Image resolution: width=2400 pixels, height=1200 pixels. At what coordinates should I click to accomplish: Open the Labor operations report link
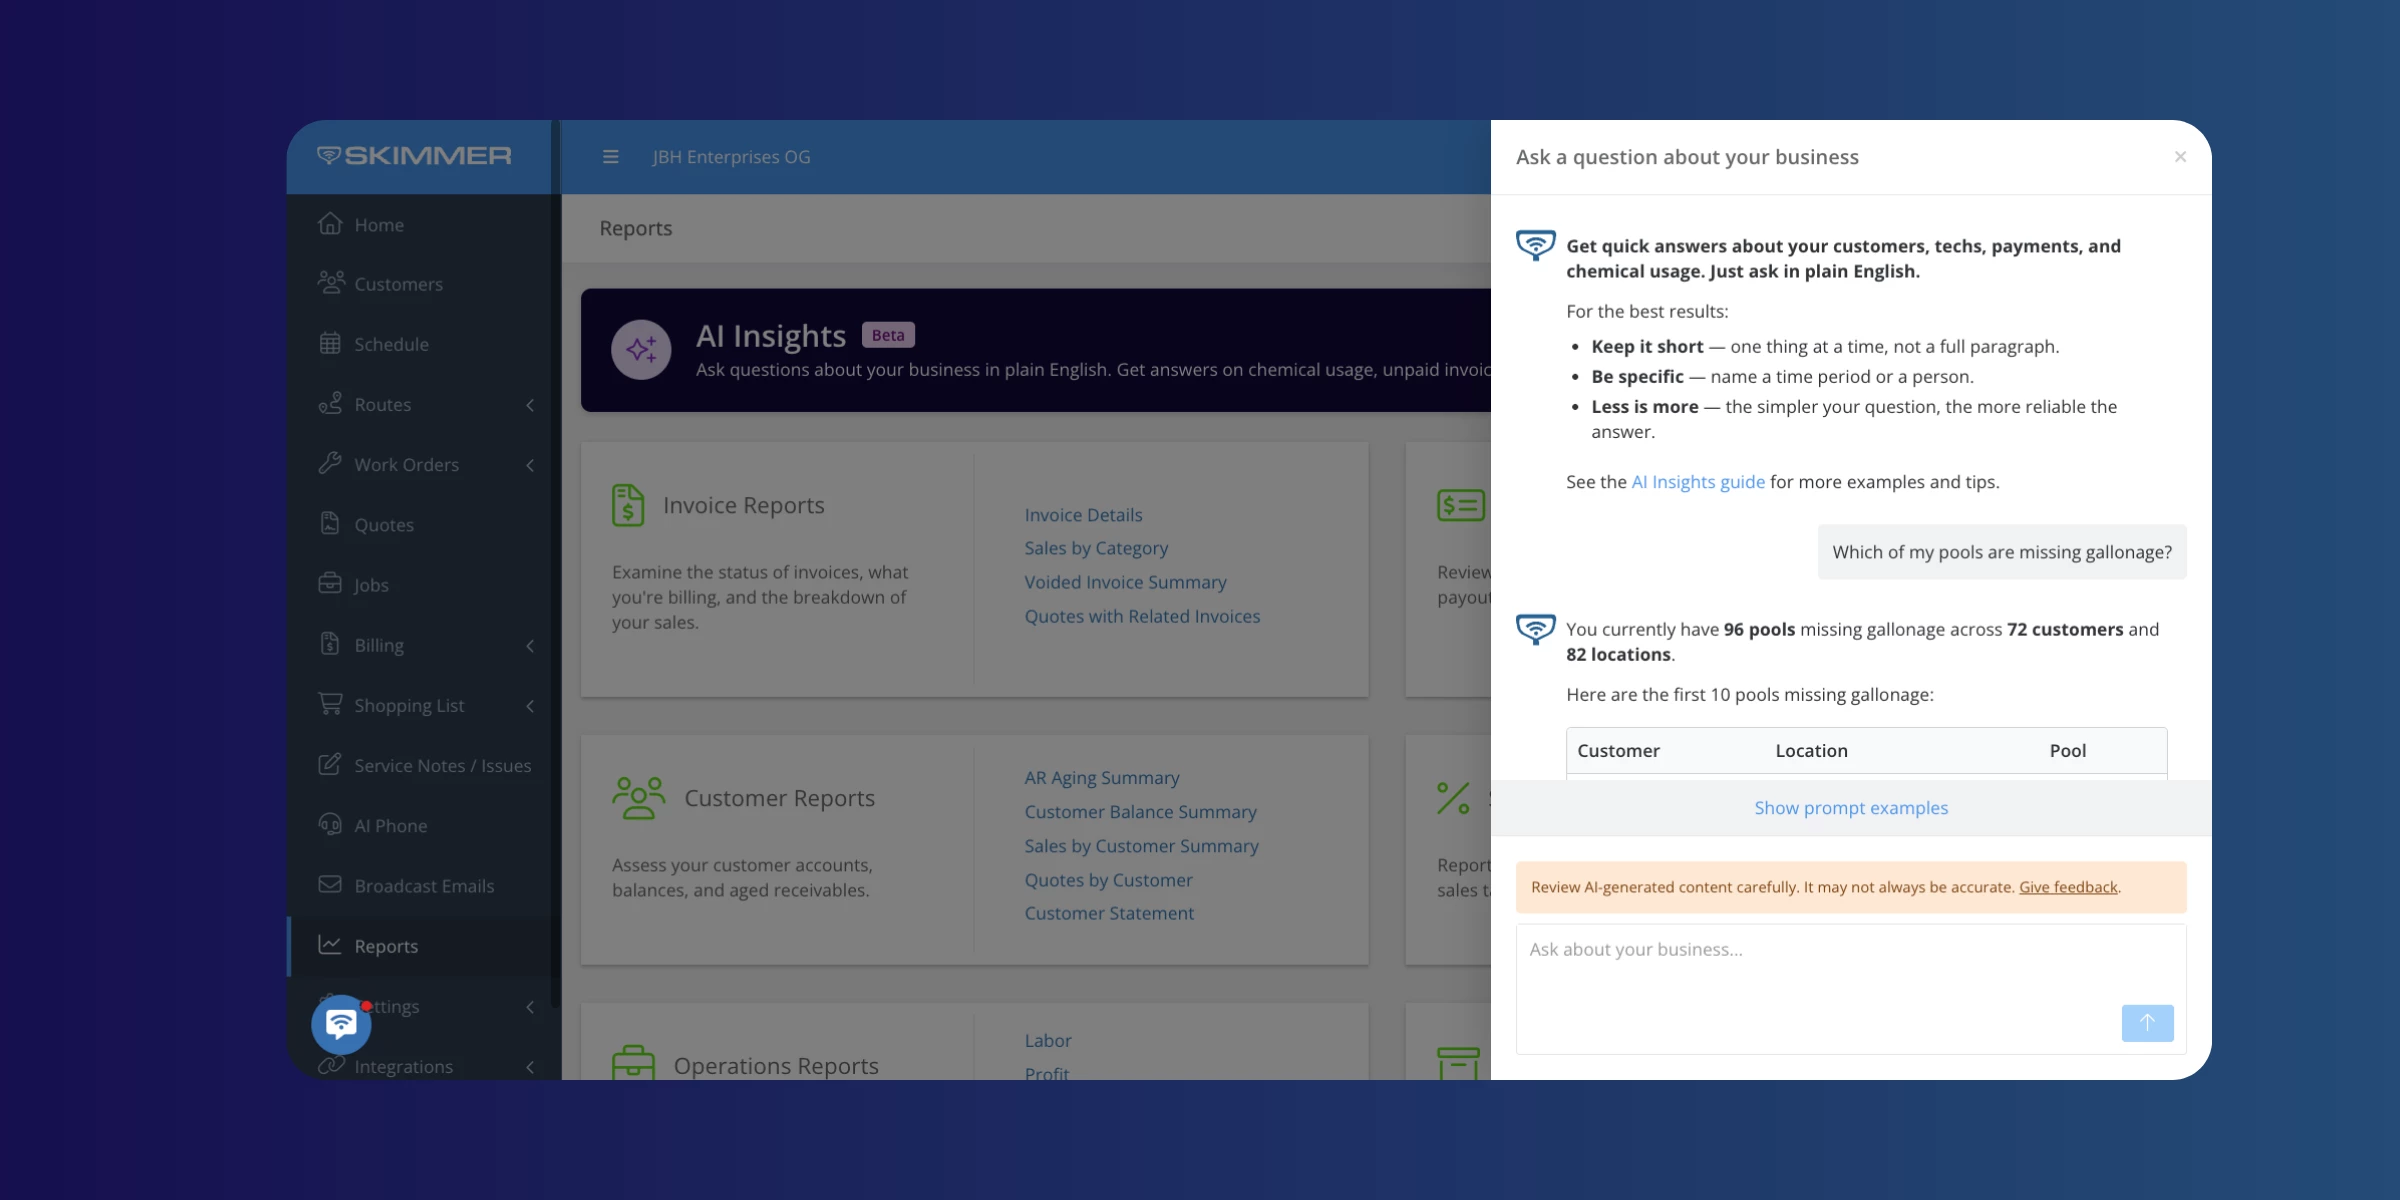pos(1048,1041)
